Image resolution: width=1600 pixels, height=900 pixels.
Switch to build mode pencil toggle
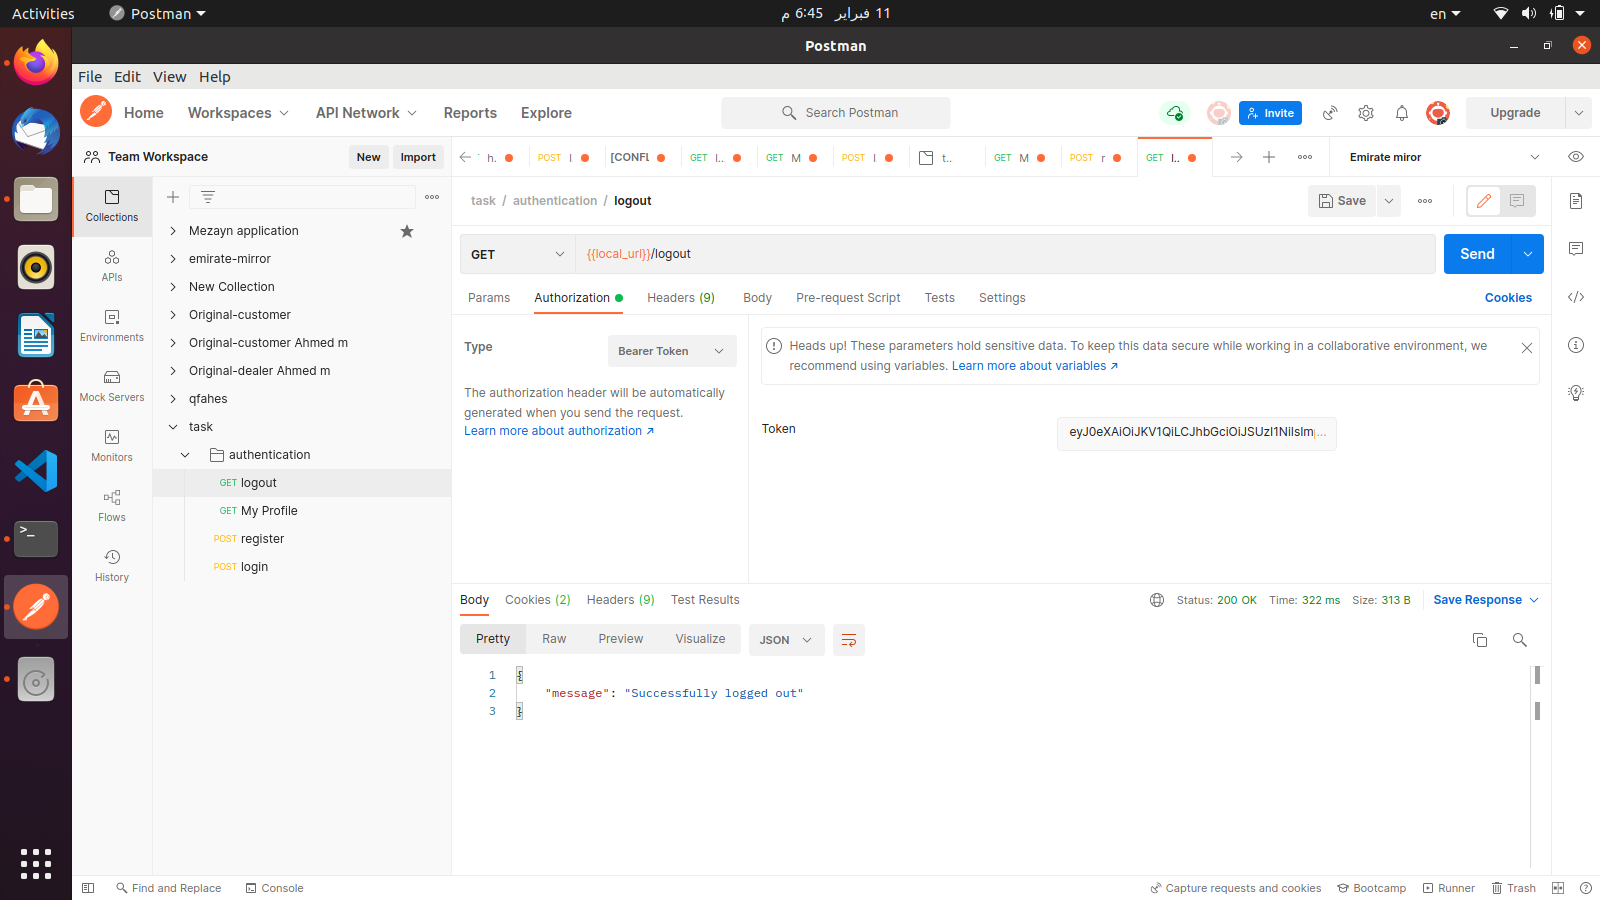pyautogui.click(x=1484, y=201)
